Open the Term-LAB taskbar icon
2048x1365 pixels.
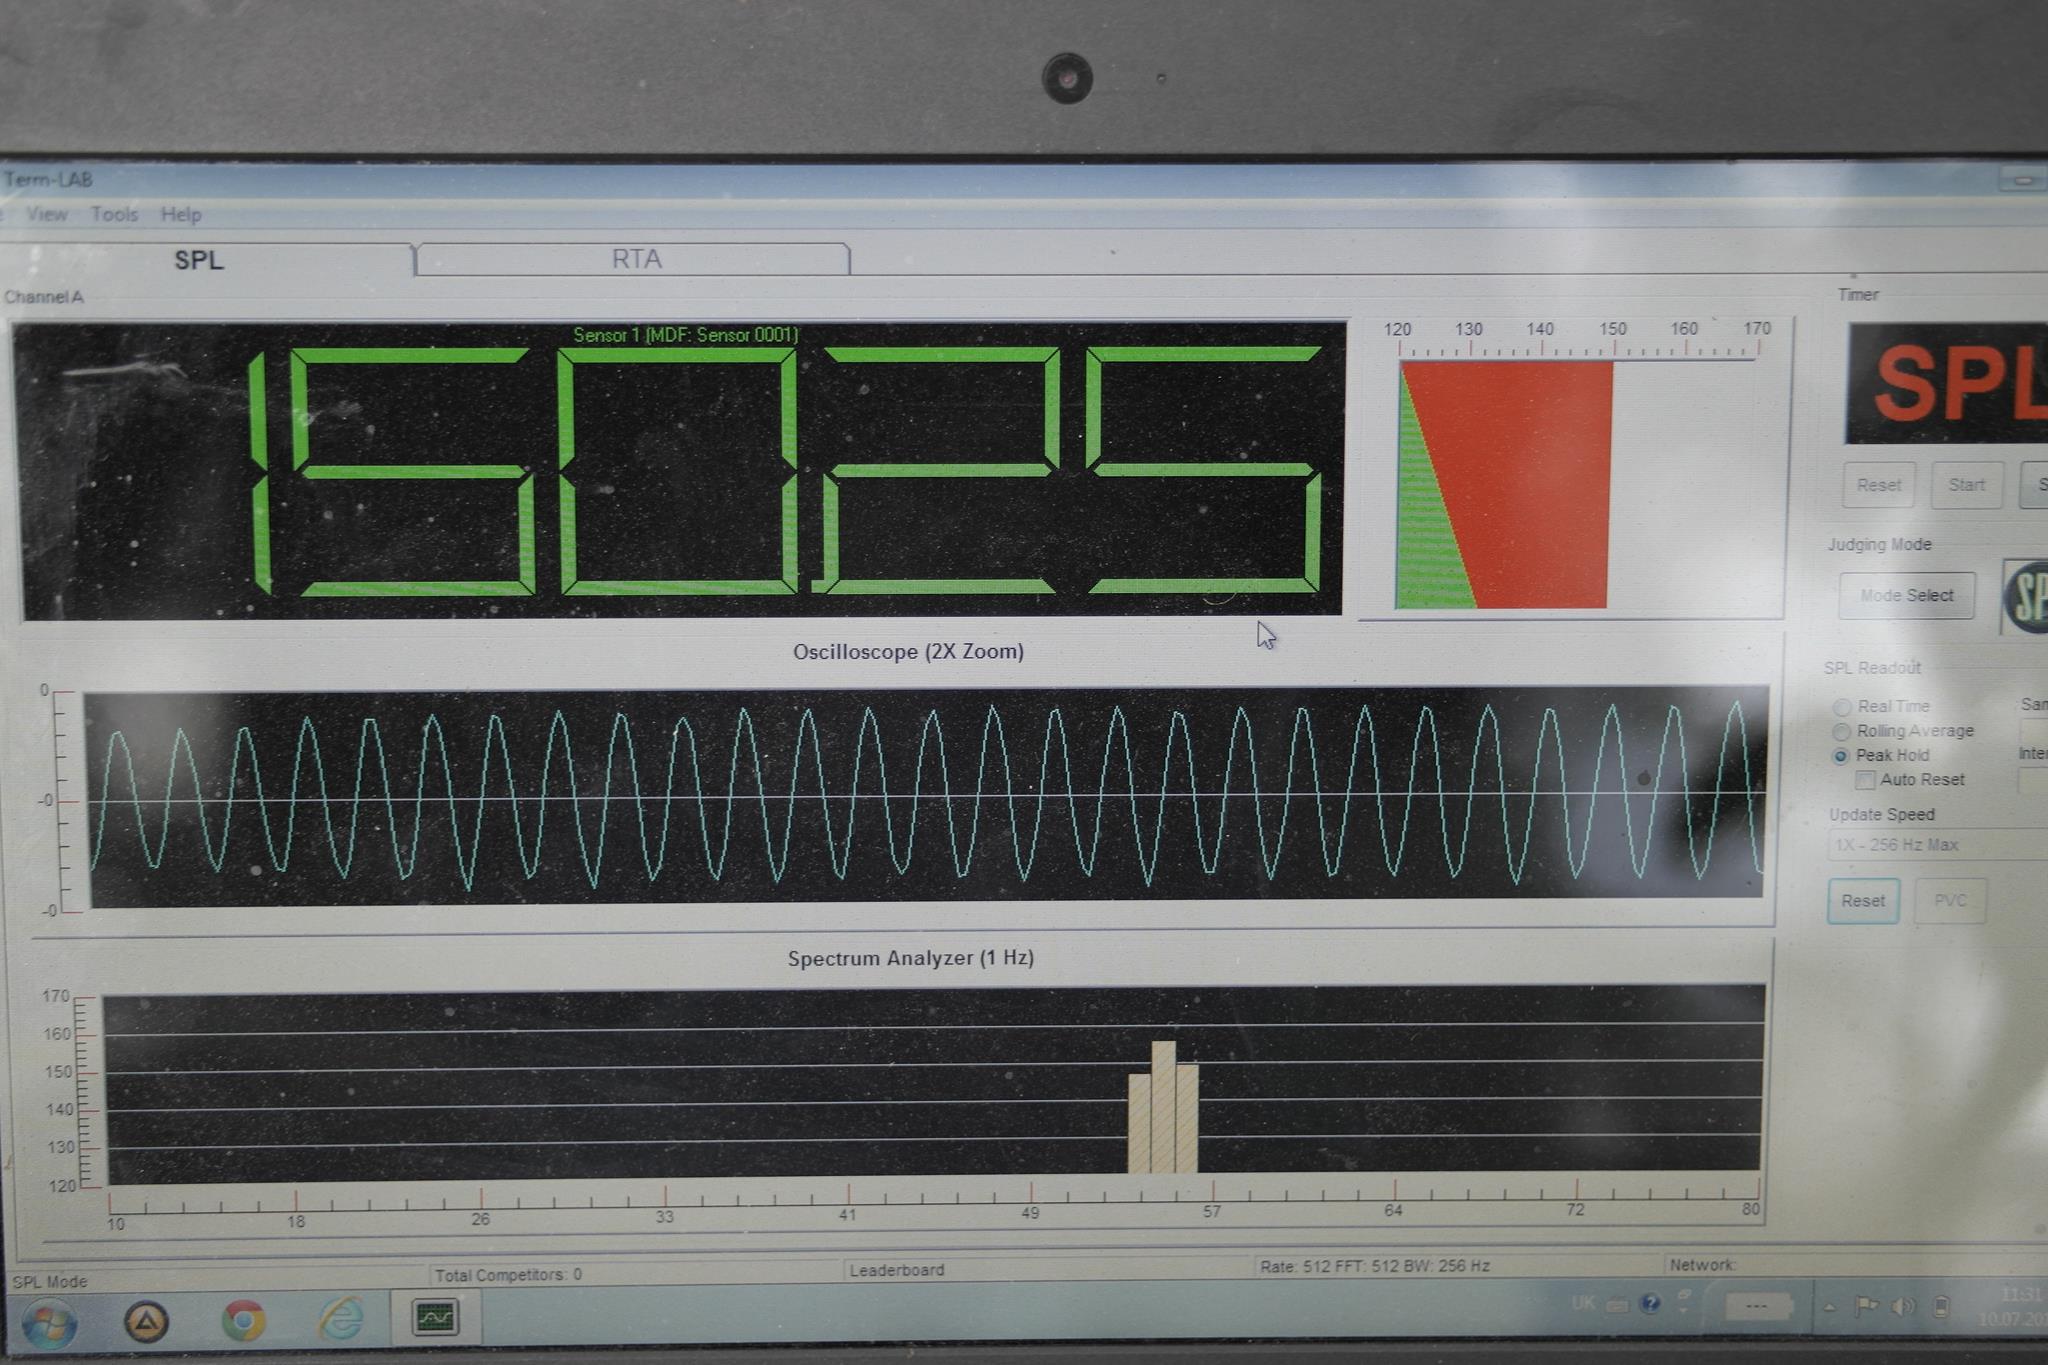[x=435, y=1317]
